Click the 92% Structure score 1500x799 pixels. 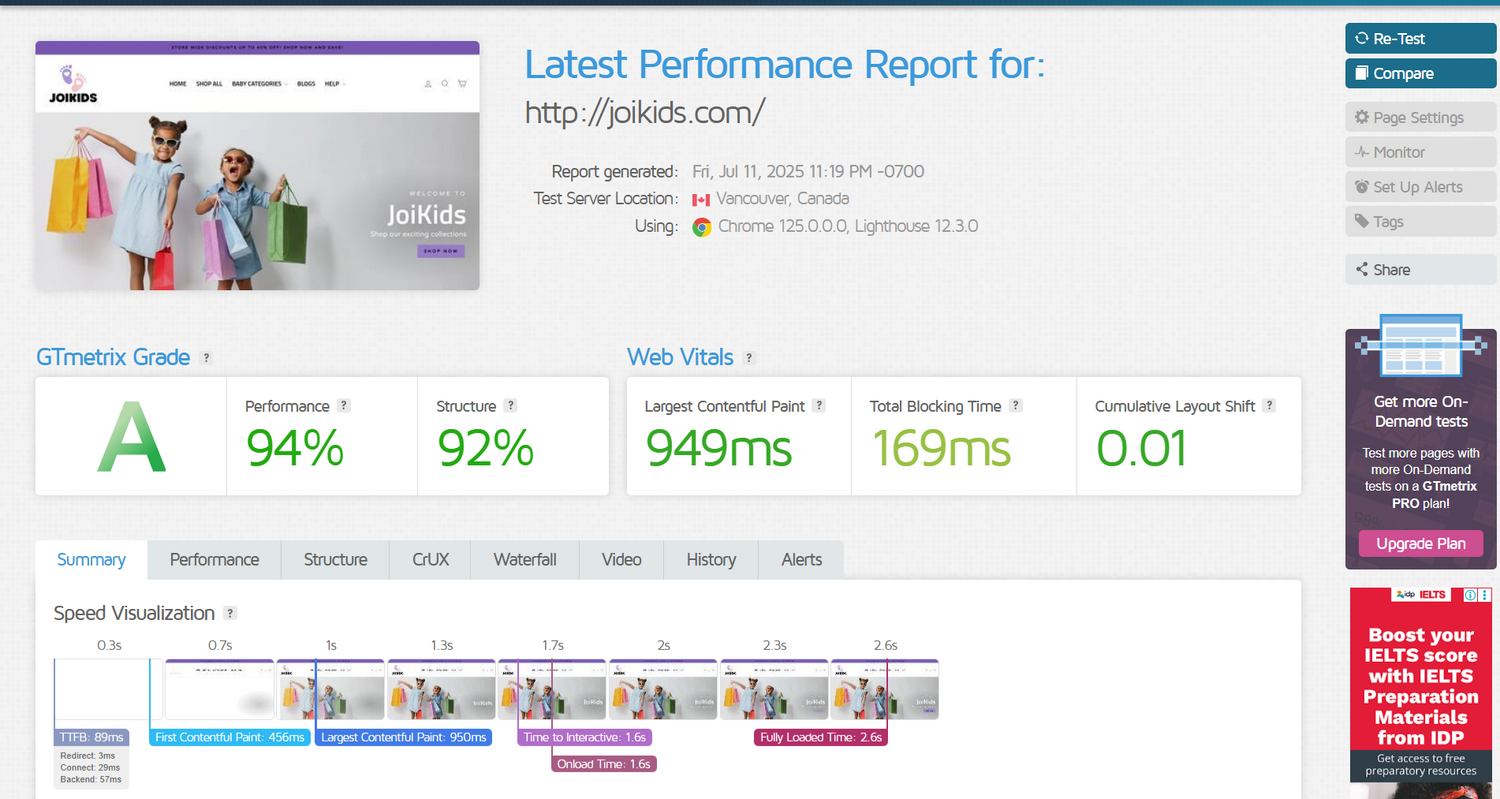tap(485, 447)
